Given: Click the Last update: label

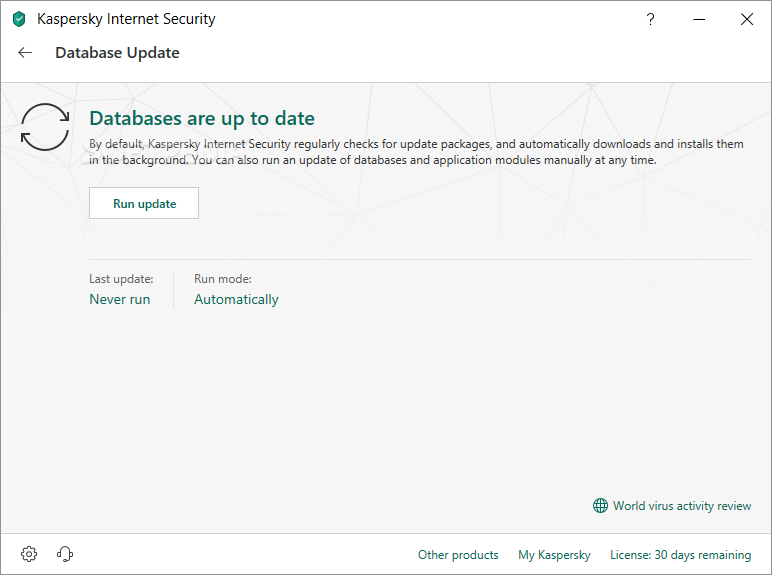Looking at the screenshot, I should [x=121, y=279].
